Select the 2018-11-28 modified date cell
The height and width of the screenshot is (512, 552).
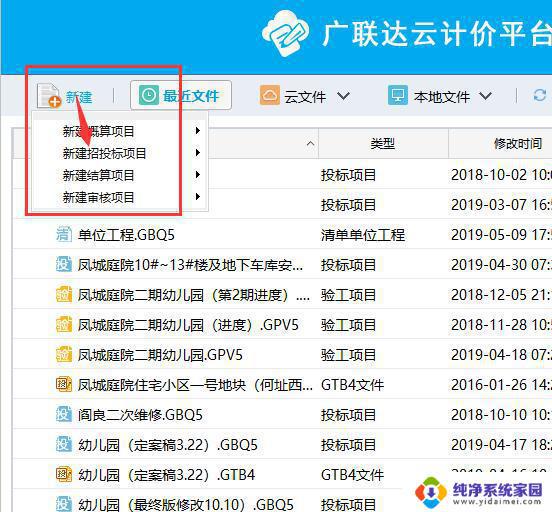(502, 325)
